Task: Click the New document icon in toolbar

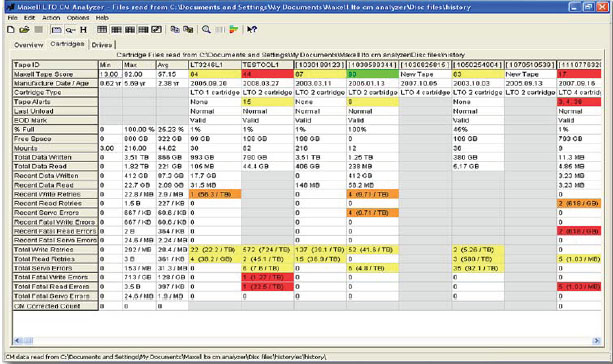Action: pyautogui.click(x=11, y=30)
